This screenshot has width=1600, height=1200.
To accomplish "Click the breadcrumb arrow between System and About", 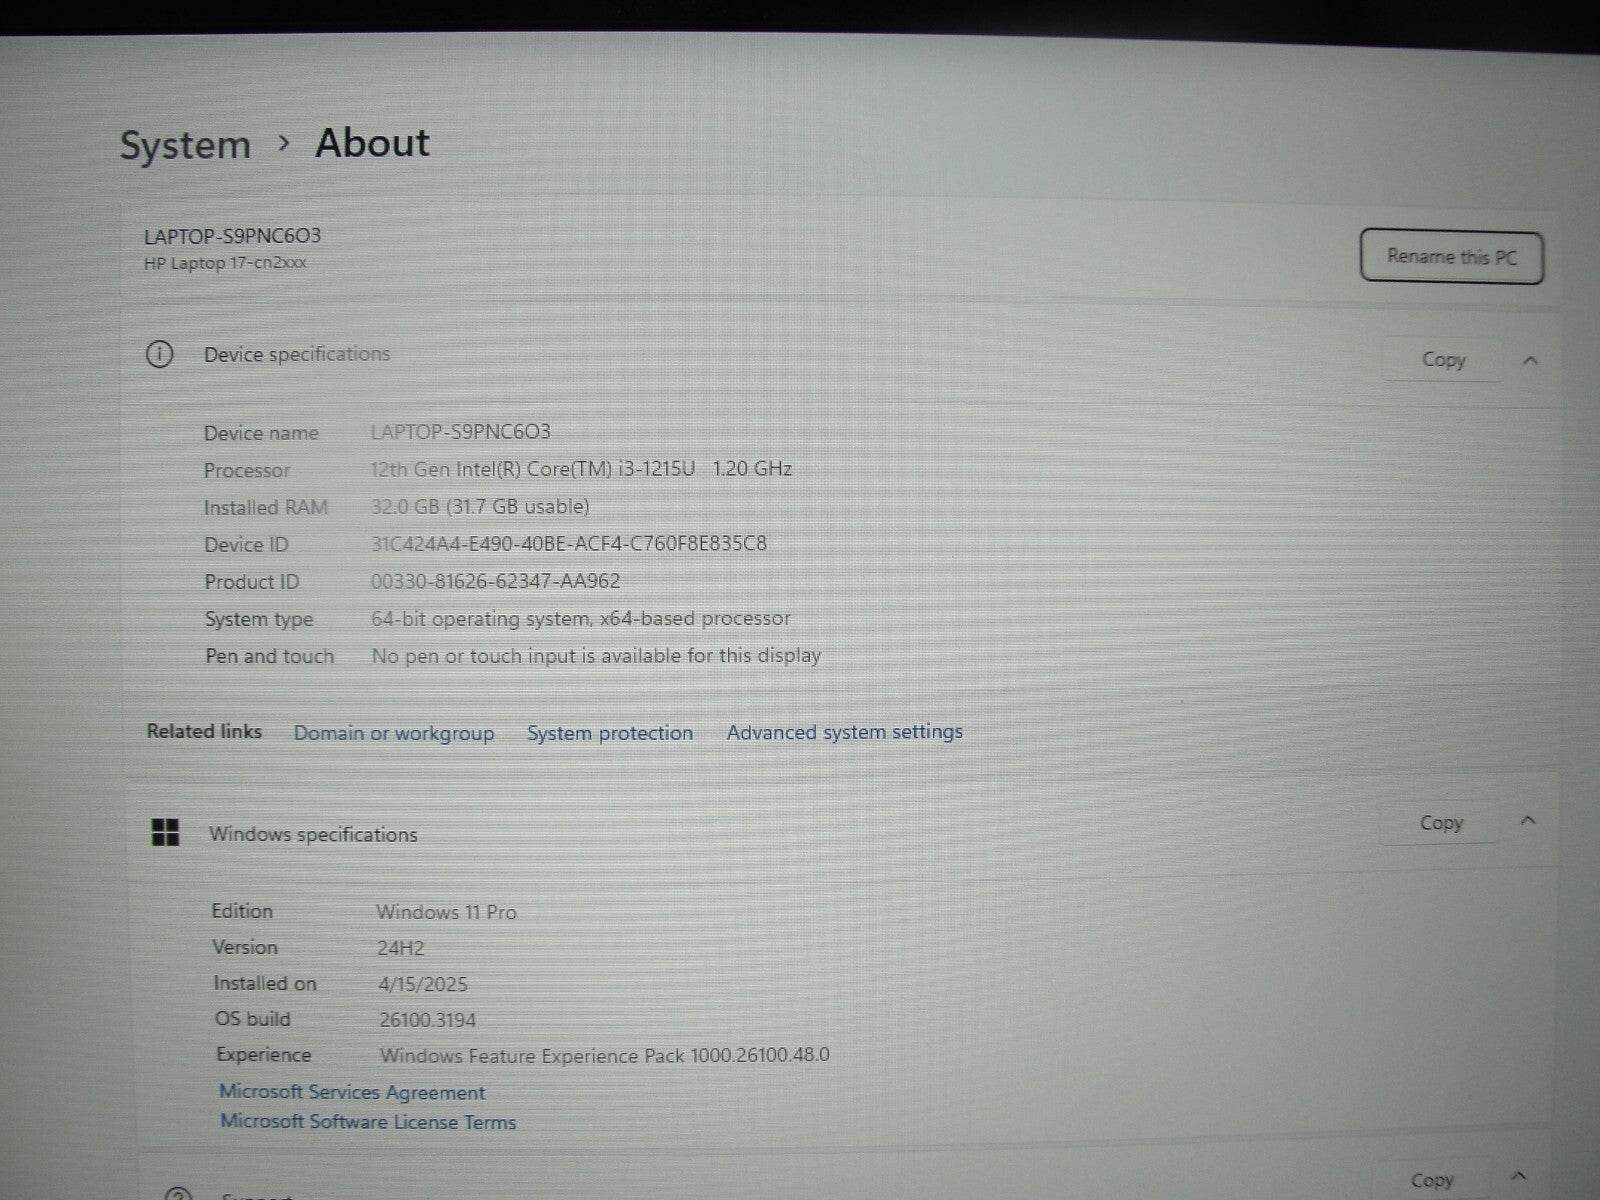I will tap(284, 144).
